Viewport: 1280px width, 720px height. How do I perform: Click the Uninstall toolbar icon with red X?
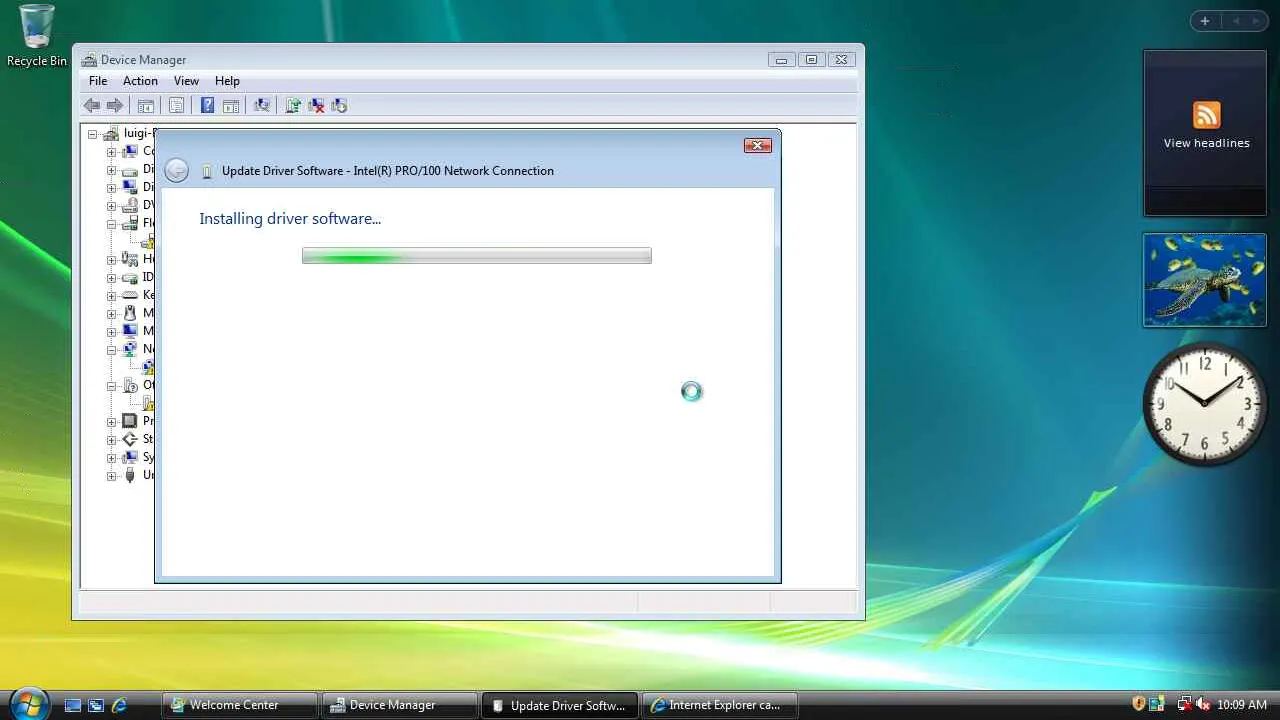click(x=316, y=105)
